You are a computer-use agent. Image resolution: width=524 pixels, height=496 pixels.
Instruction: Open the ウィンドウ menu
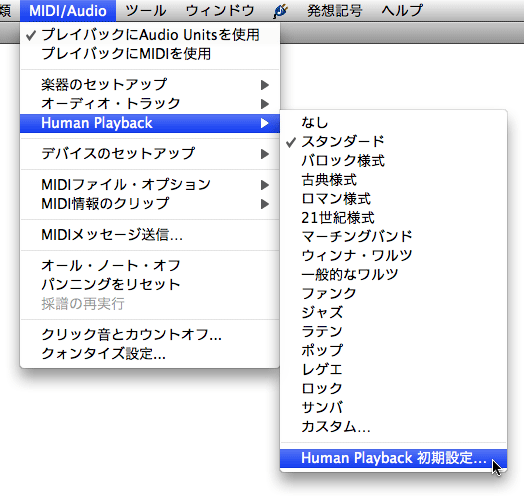[220, 11]
